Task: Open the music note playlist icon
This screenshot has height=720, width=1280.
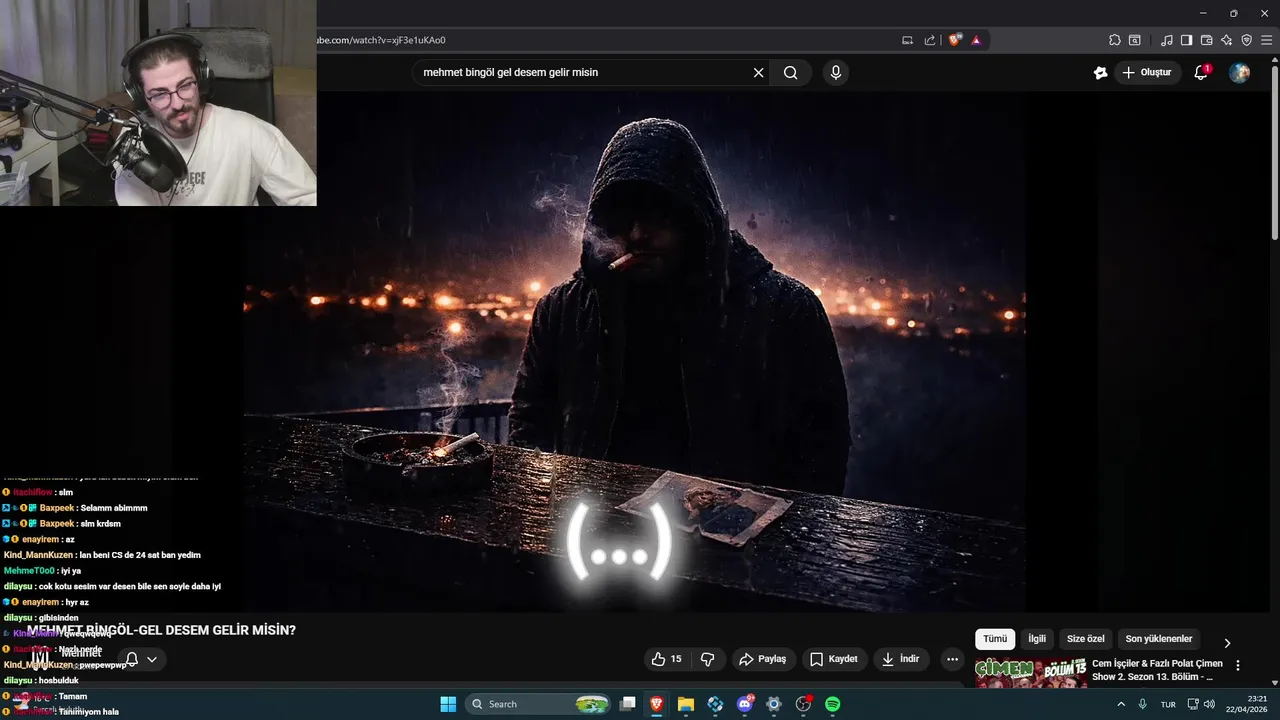Action: point(1167,40)
